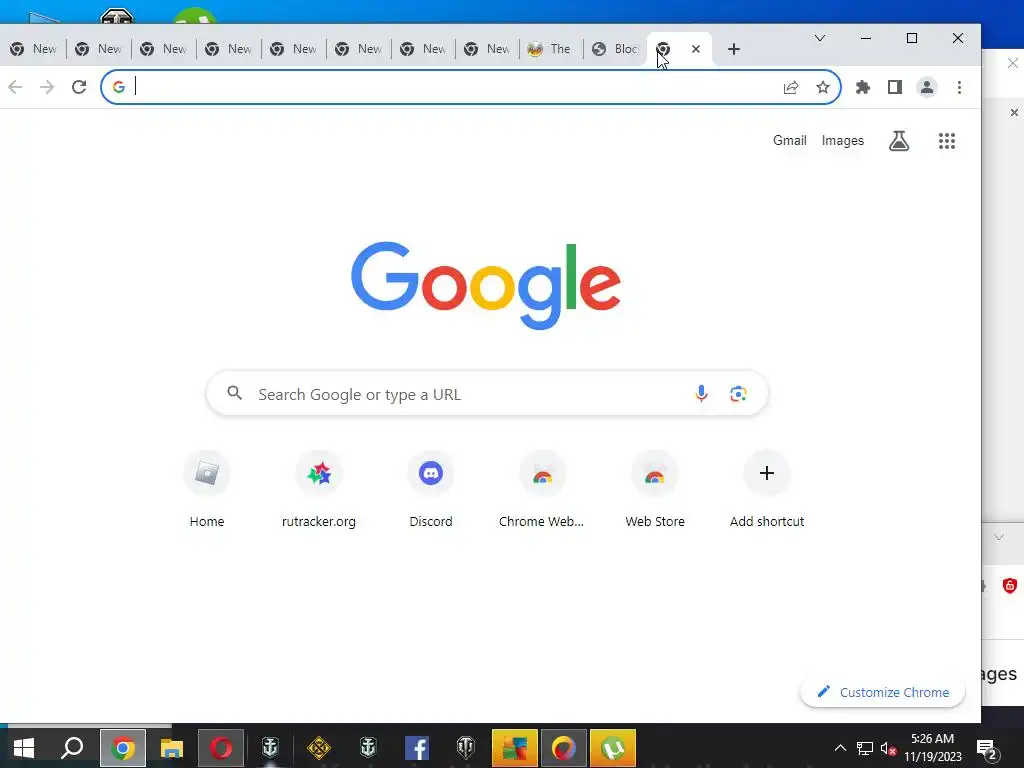This screenshot has height=768, width=1024.
Task: Search by image with Google Lens icon
Action: pyautogui.click(x=738, y=393)
